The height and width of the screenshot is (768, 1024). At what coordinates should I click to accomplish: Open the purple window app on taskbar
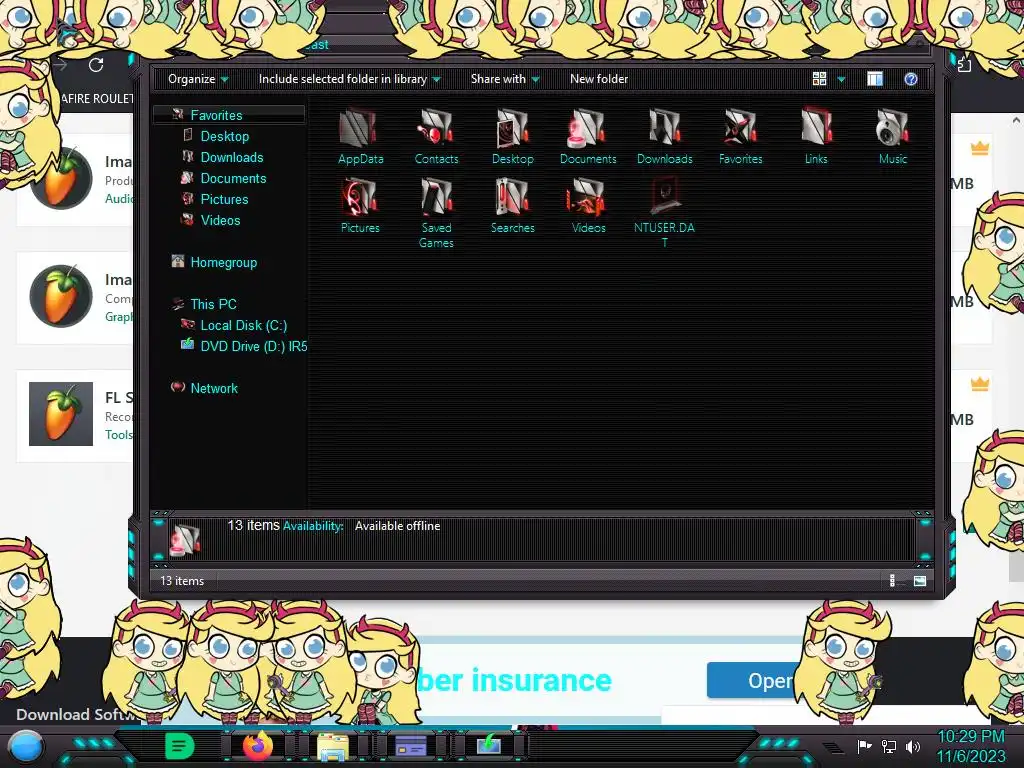tap(411, 746)
